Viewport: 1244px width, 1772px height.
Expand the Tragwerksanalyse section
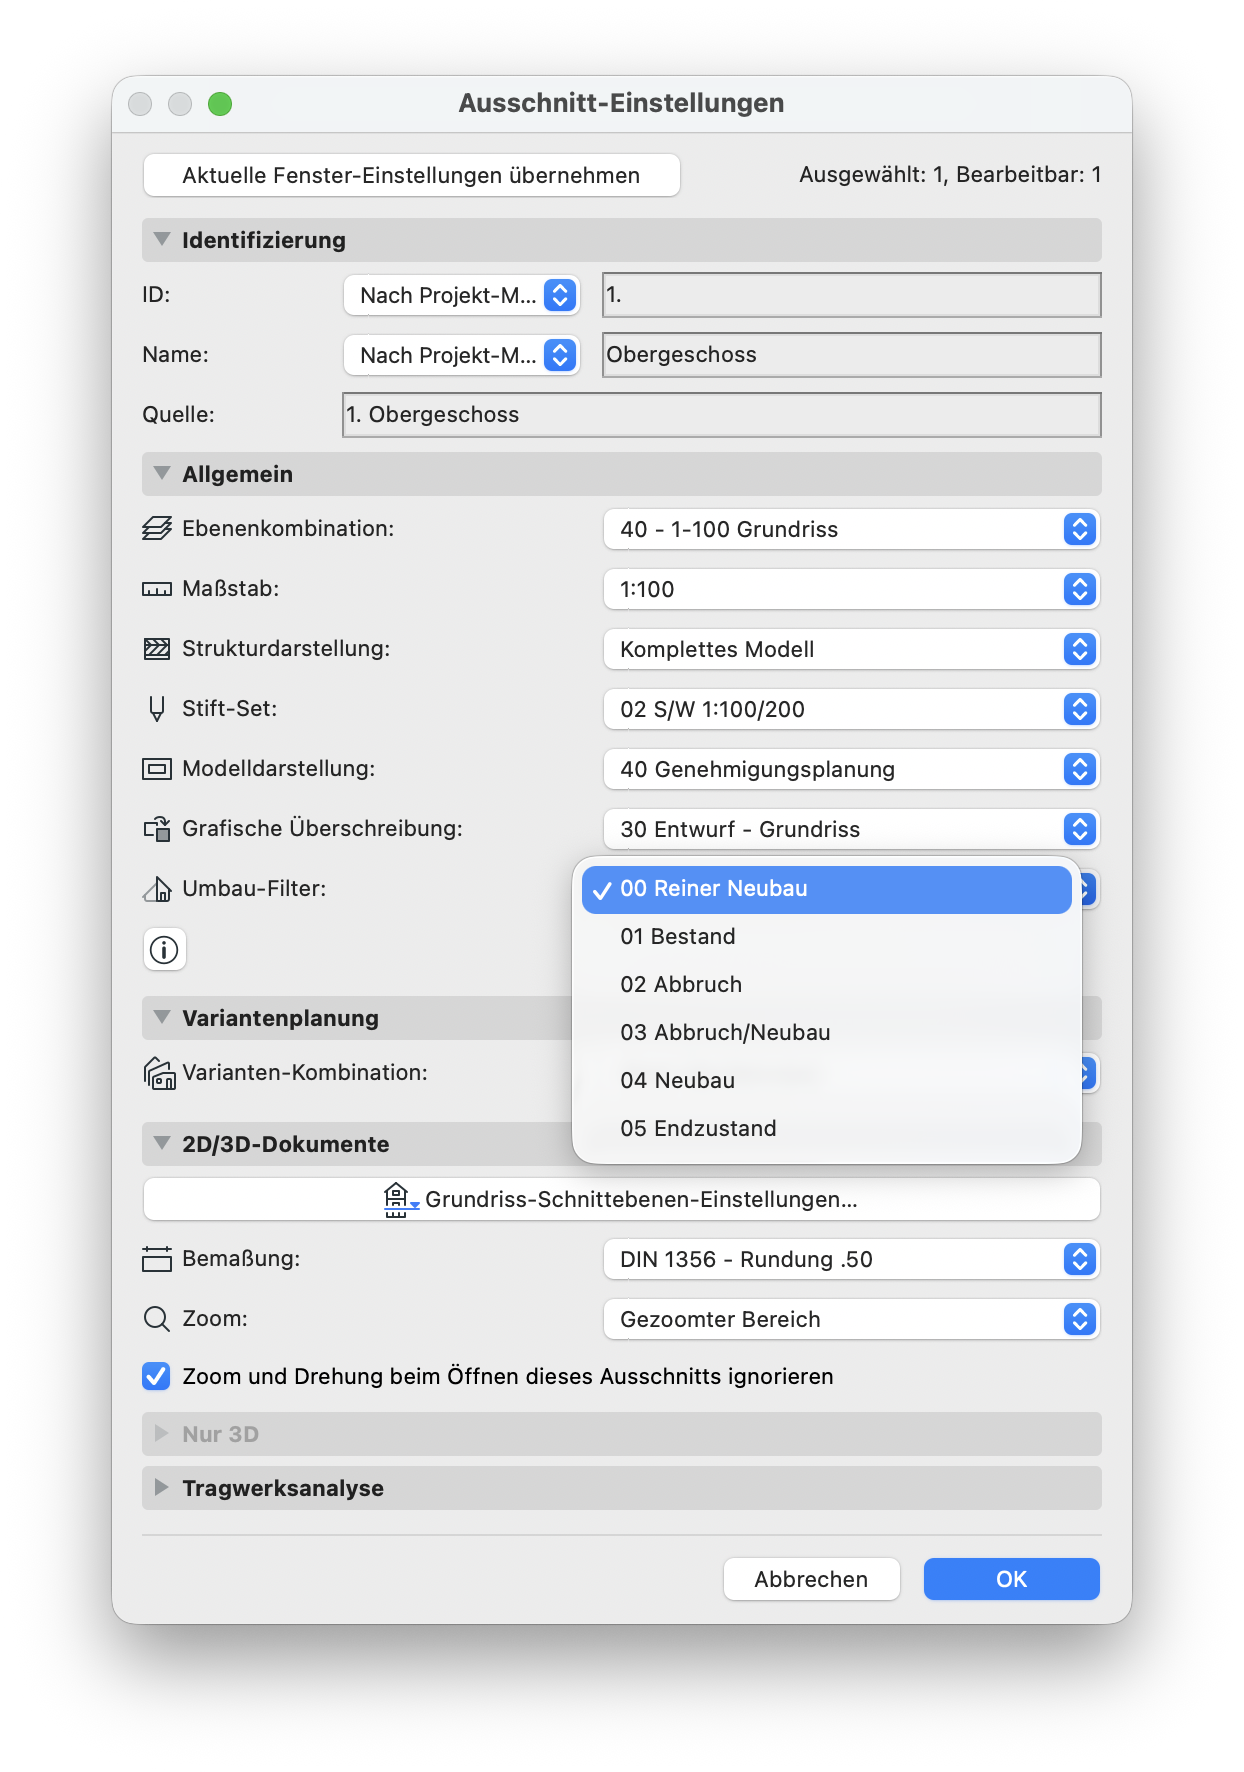162,1488
